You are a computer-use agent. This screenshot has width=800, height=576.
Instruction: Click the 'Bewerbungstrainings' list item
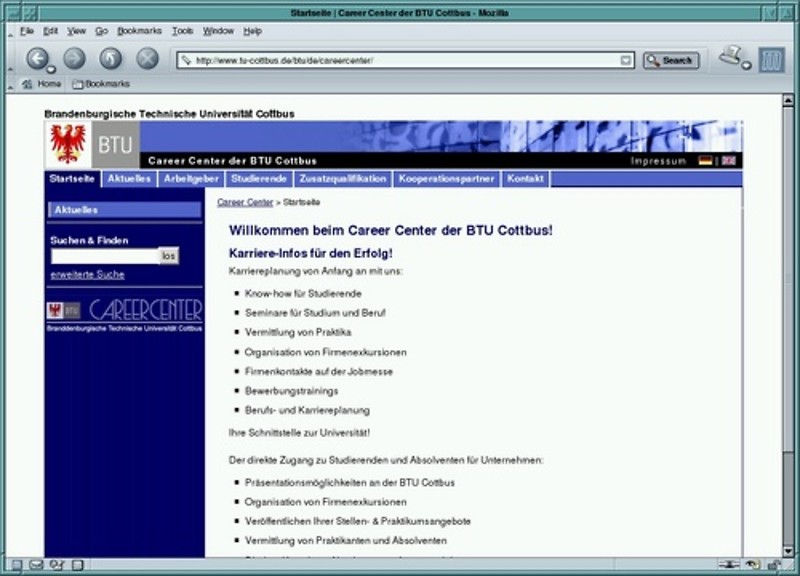(291, 391)
